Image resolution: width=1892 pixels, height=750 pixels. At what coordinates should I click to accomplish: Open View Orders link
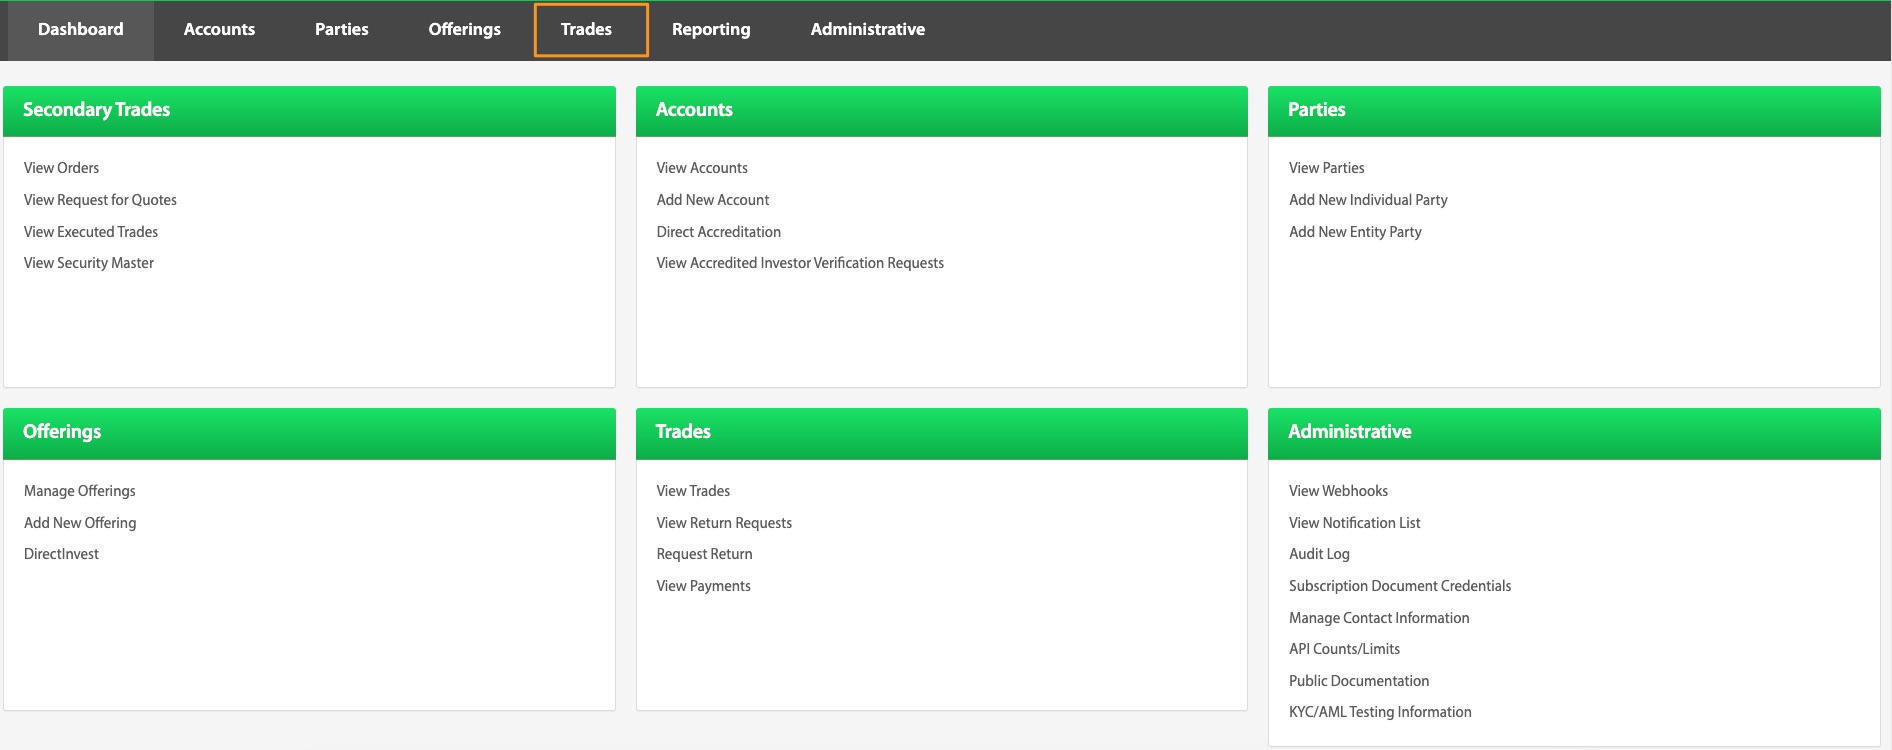(x=61, y=168)
